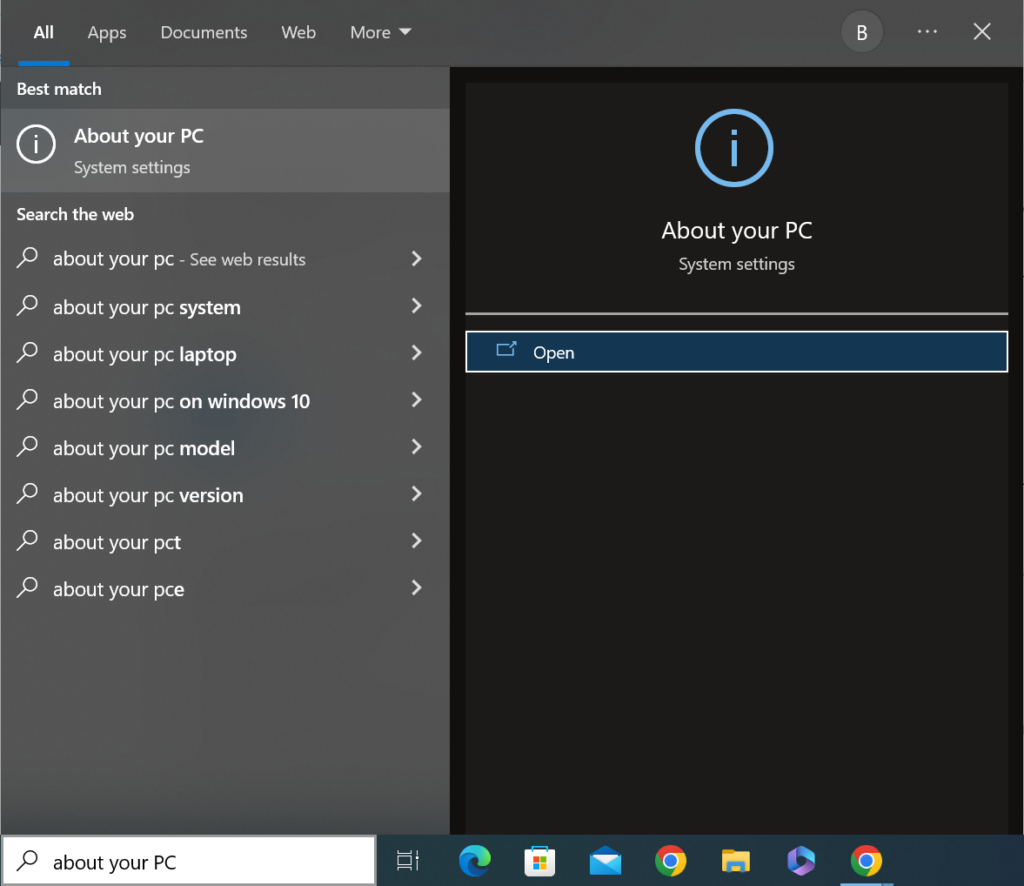Click the user account B avatar
This screenshot has height=886, width=1024.
point(861,33)
